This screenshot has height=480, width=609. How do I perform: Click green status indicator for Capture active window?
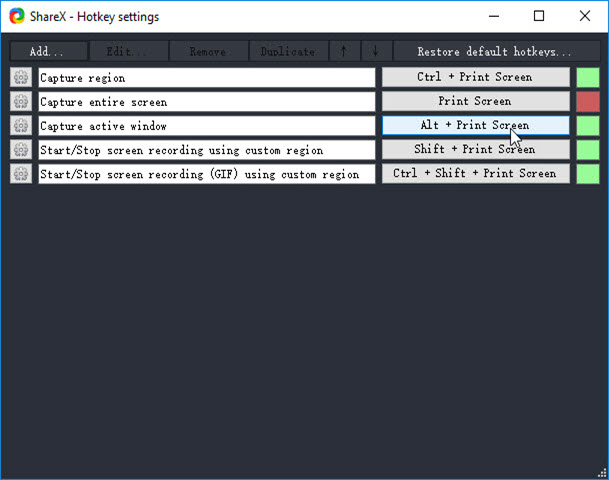(588, 125)
